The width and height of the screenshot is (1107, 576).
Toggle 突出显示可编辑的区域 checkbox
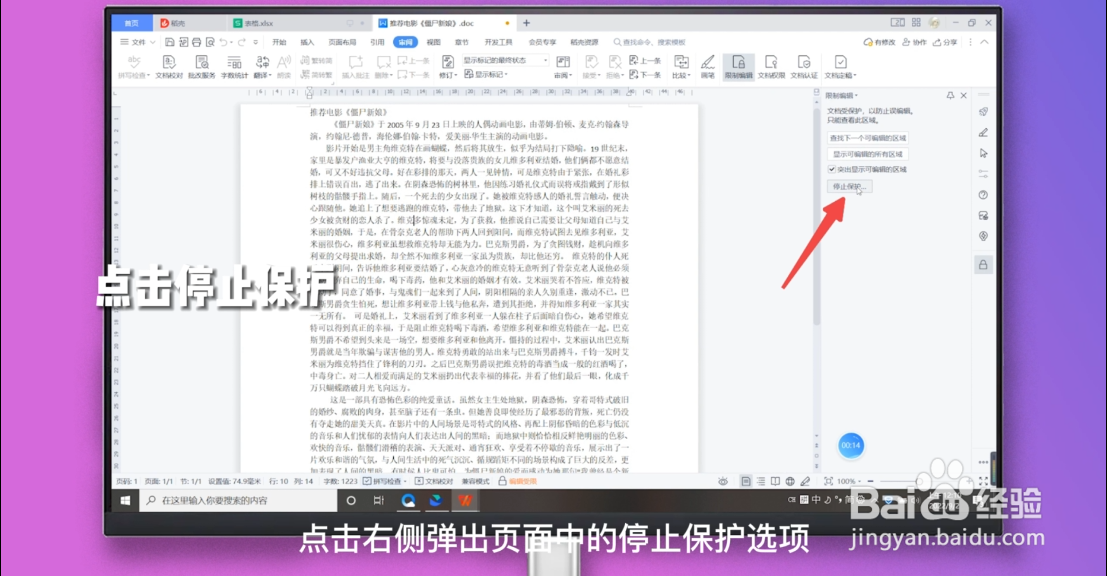point(832,169)
